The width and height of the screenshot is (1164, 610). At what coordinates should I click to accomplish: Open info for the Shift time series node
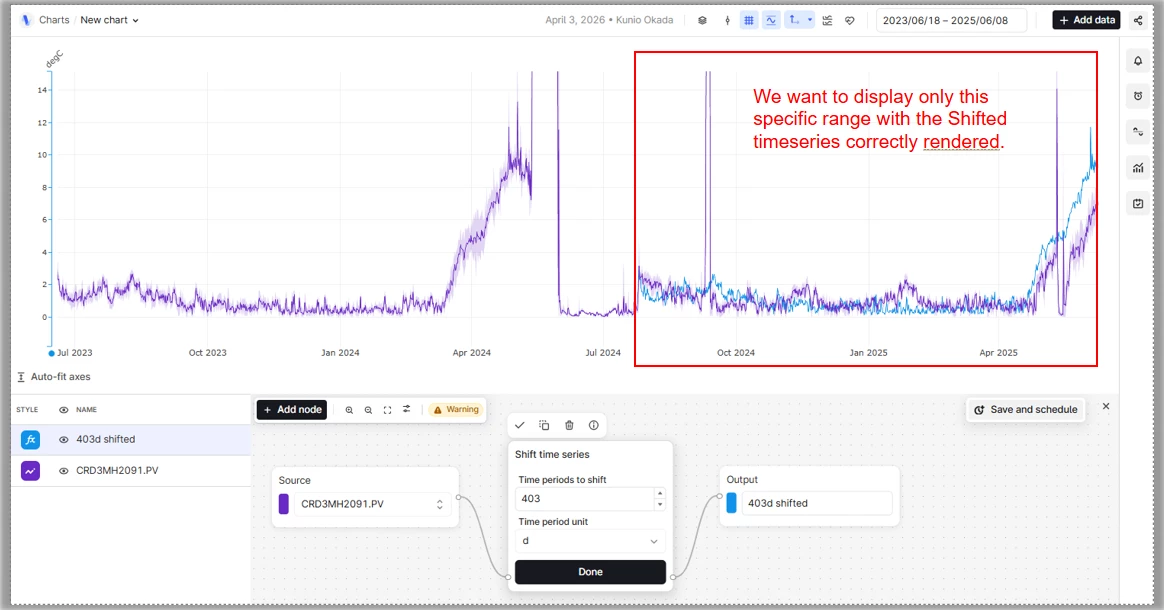(594, 425)
